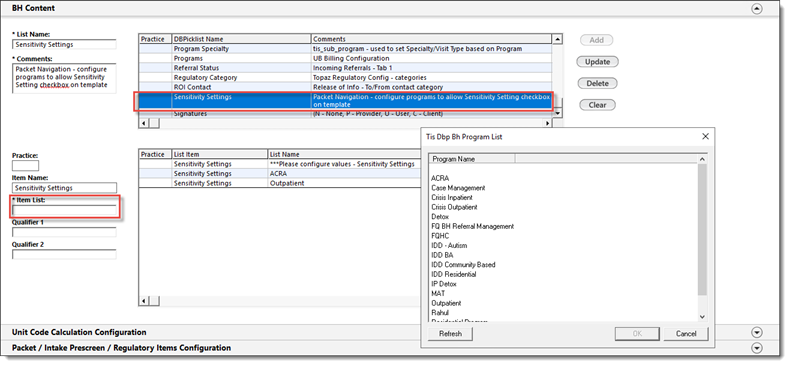The width and height of the screenshot is (789, 365).
Task: Click the Practice input box
Action: [x=25, y=165]
